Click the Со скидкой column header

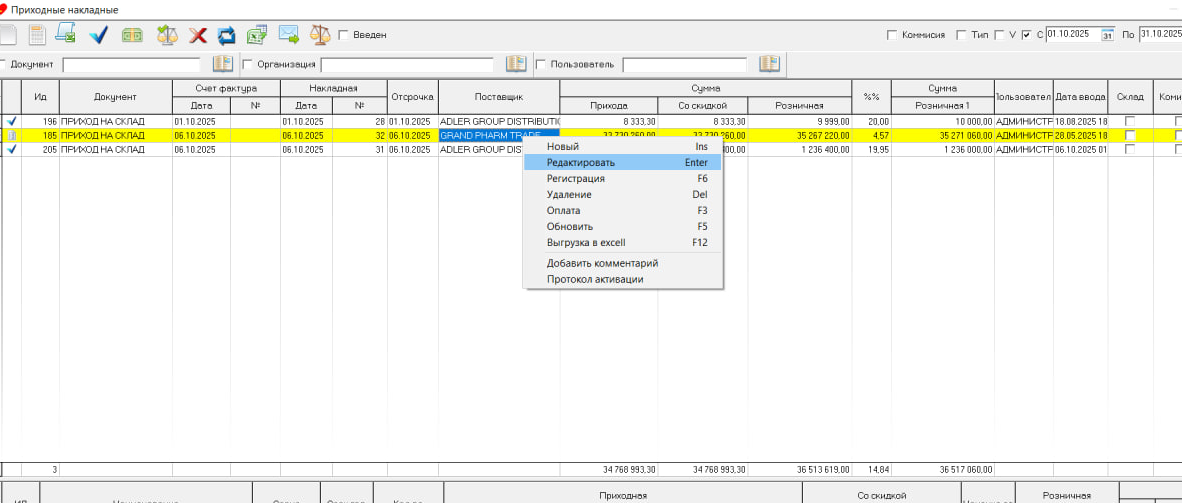(x=703, y=106)
